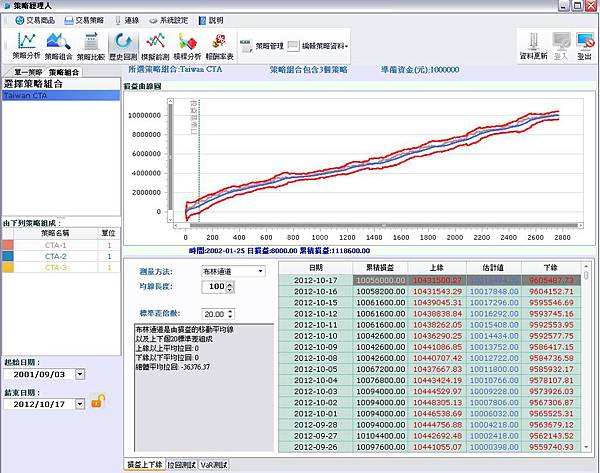
Task: Open the 策略分析 strategy analysis tool
Action: click(x=26, y=46)
